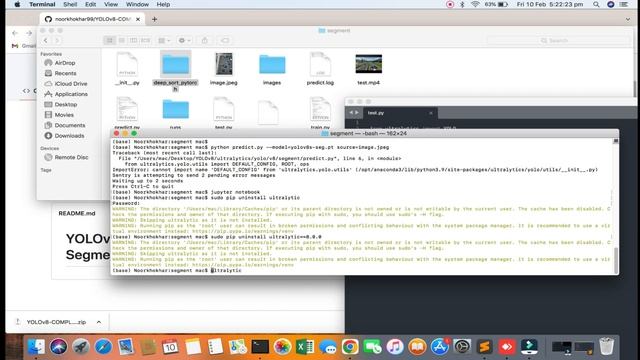The height and width of the screenshot is (360, 640).
Task: Open iBooks icon in the Dock
Action: [417, 347]
